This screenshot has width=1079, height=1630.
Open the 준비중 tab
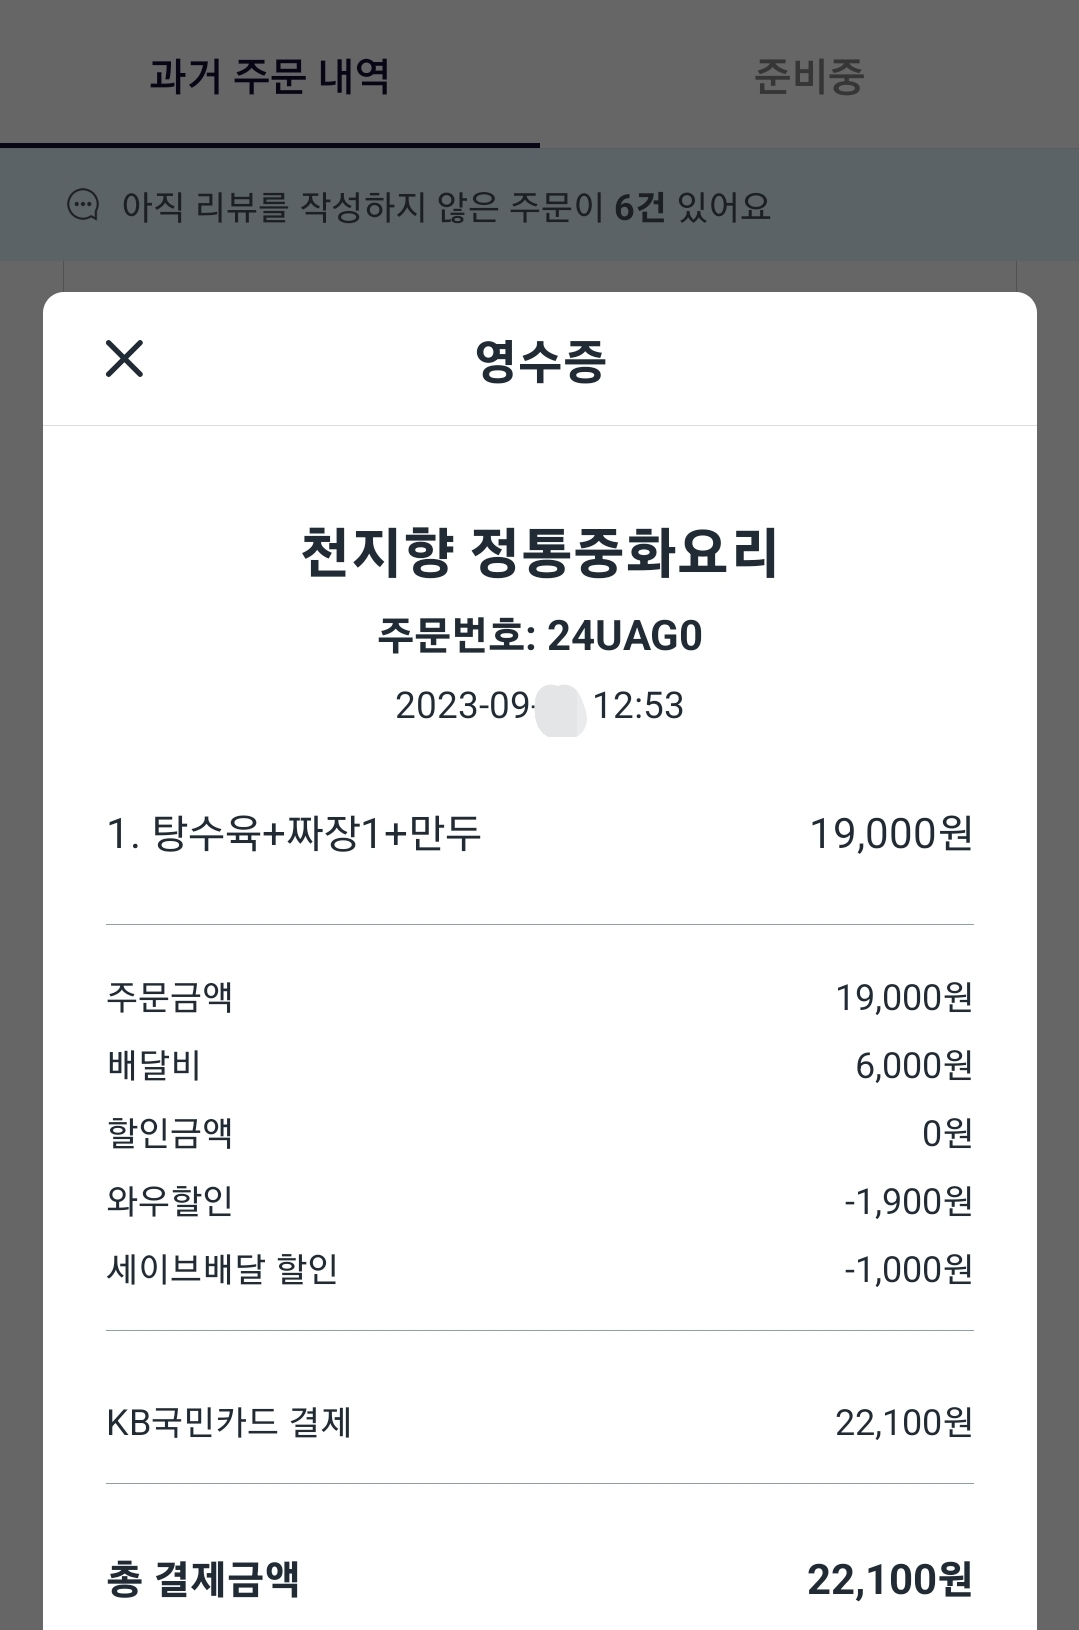(x=809, y=76)
